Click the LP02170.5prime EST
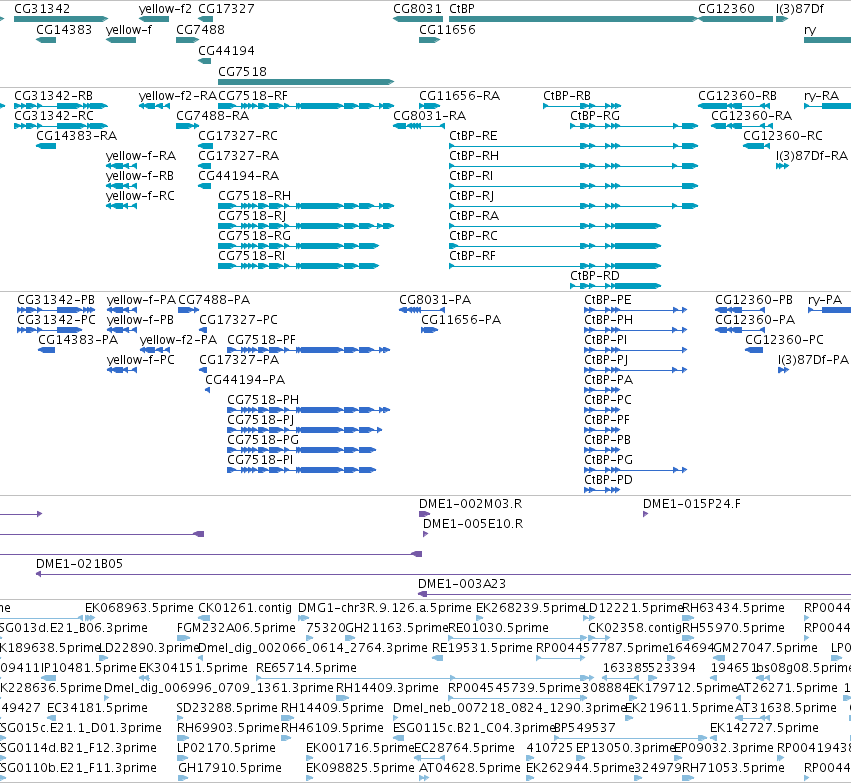 click(183, 757)
